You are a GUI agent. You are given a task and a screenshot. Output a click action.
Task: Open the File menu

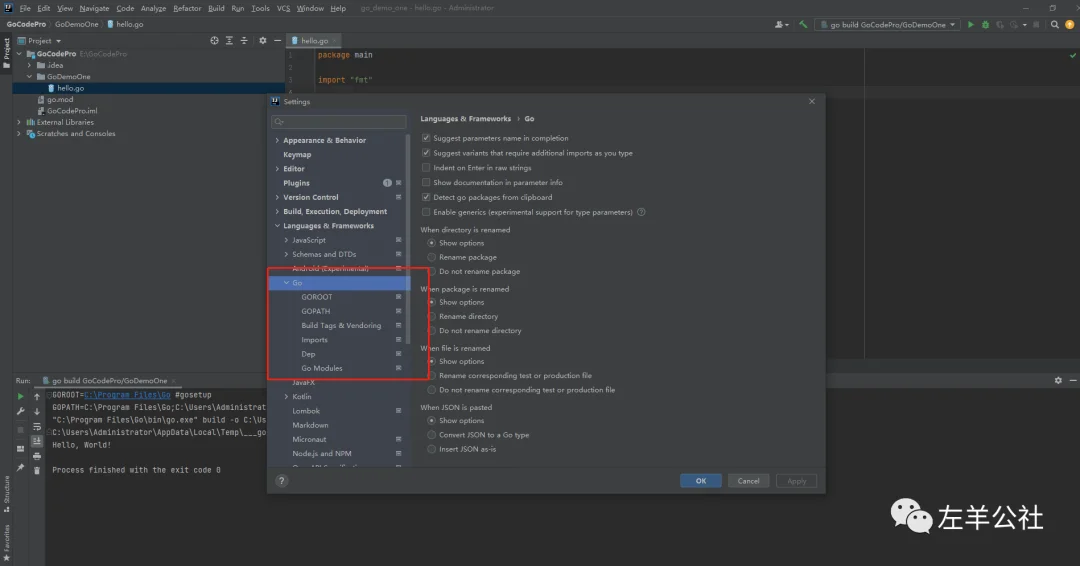(x=25, y=8)
